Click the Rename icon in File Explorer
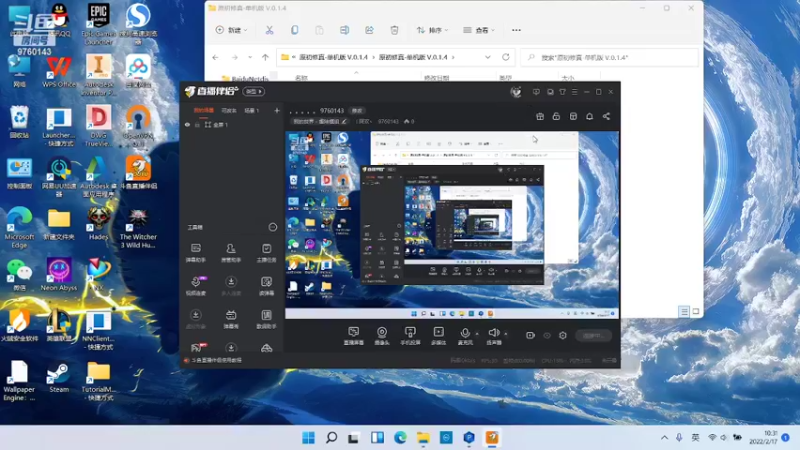The width and height of the screenshot is (800, 450). (344, 30)
